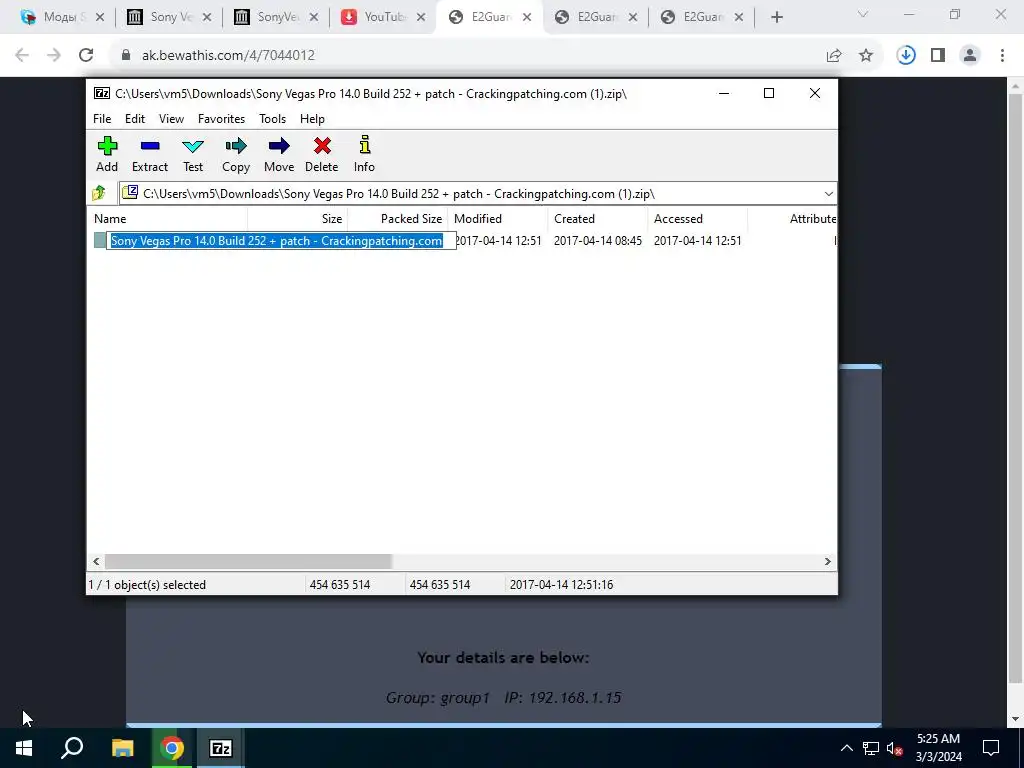Switch to the third E2Guardian tab

pyautogui.click(x=702, y=17)
